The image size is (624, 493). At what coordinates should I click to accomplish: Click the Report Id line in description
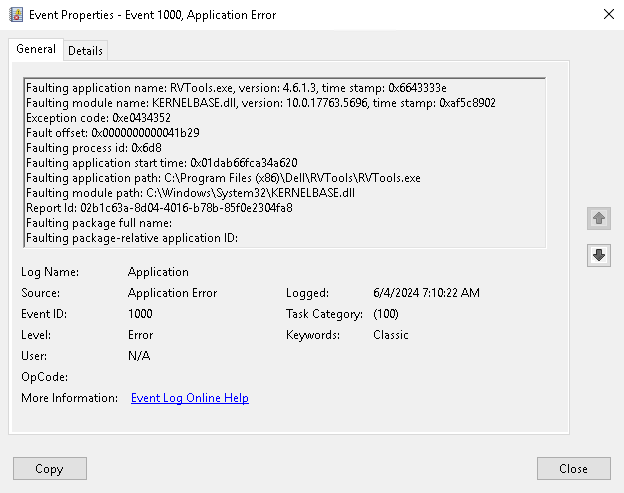pos(159,208)
